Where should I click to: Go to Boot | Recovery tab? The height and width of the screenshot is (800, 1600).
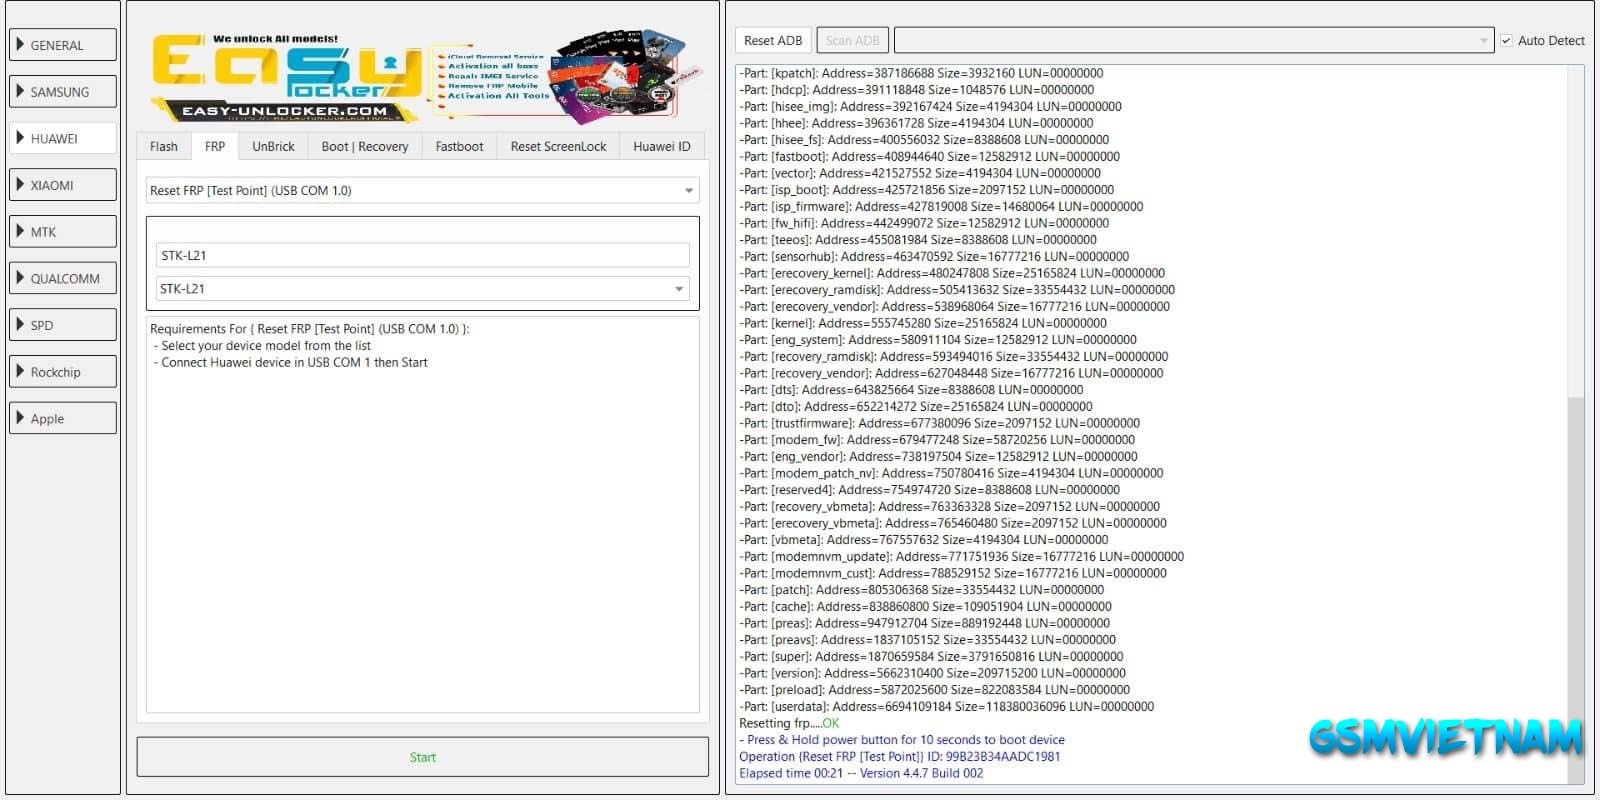click(x=365, y=146)
